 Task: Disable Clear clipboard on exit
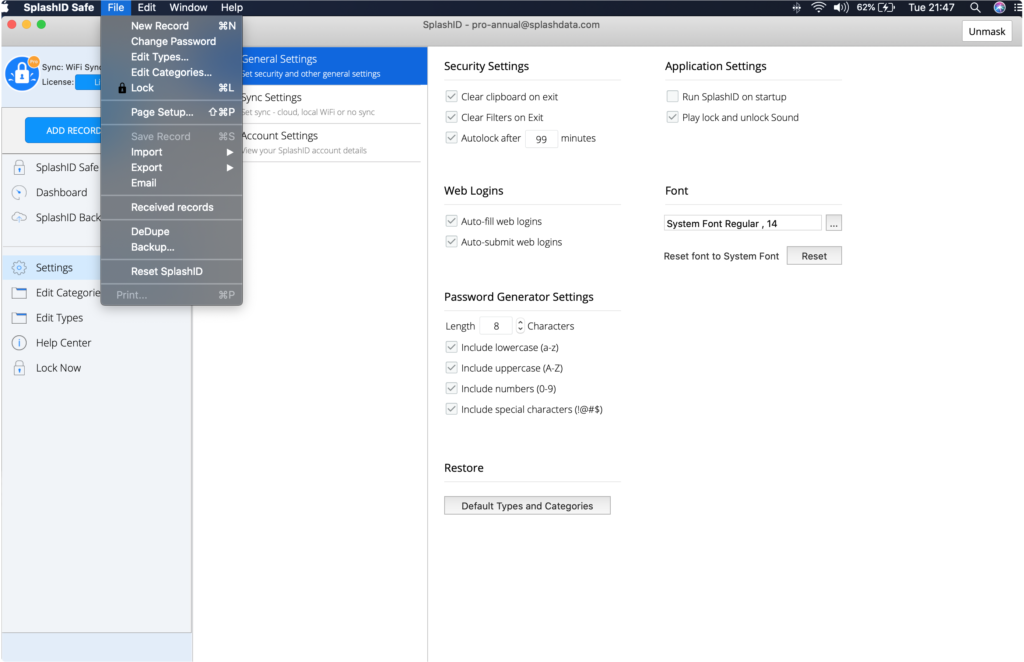pos(452,97)
